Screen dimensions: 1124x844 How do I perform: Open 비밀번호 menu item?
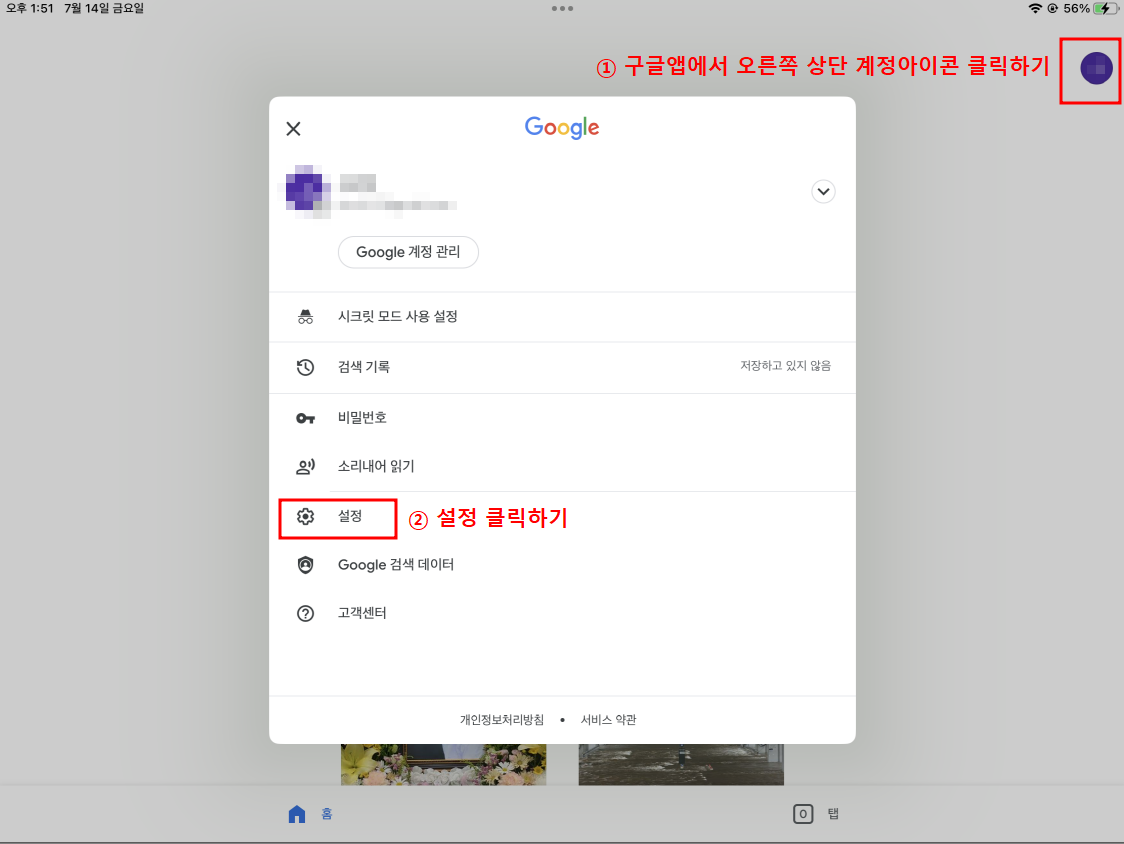pyautogui.click(x=362, y=417)
